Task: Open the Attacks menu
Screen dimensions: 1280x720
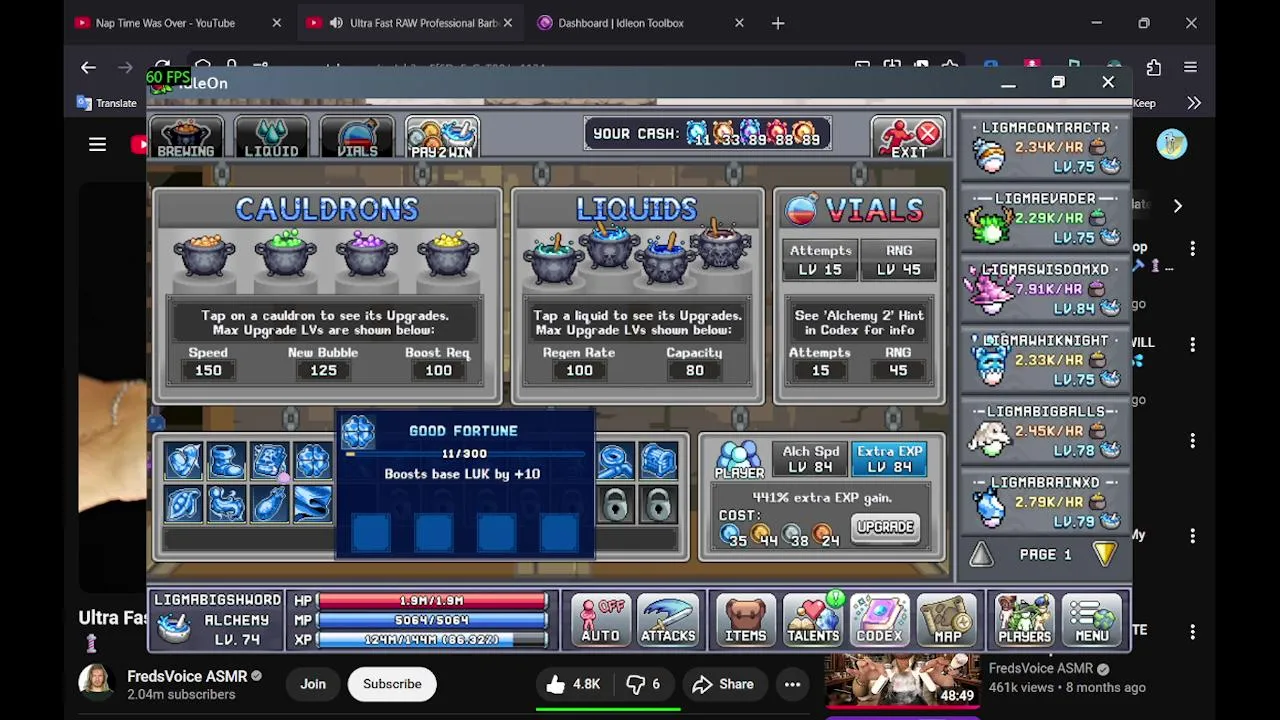Action: 668,621
